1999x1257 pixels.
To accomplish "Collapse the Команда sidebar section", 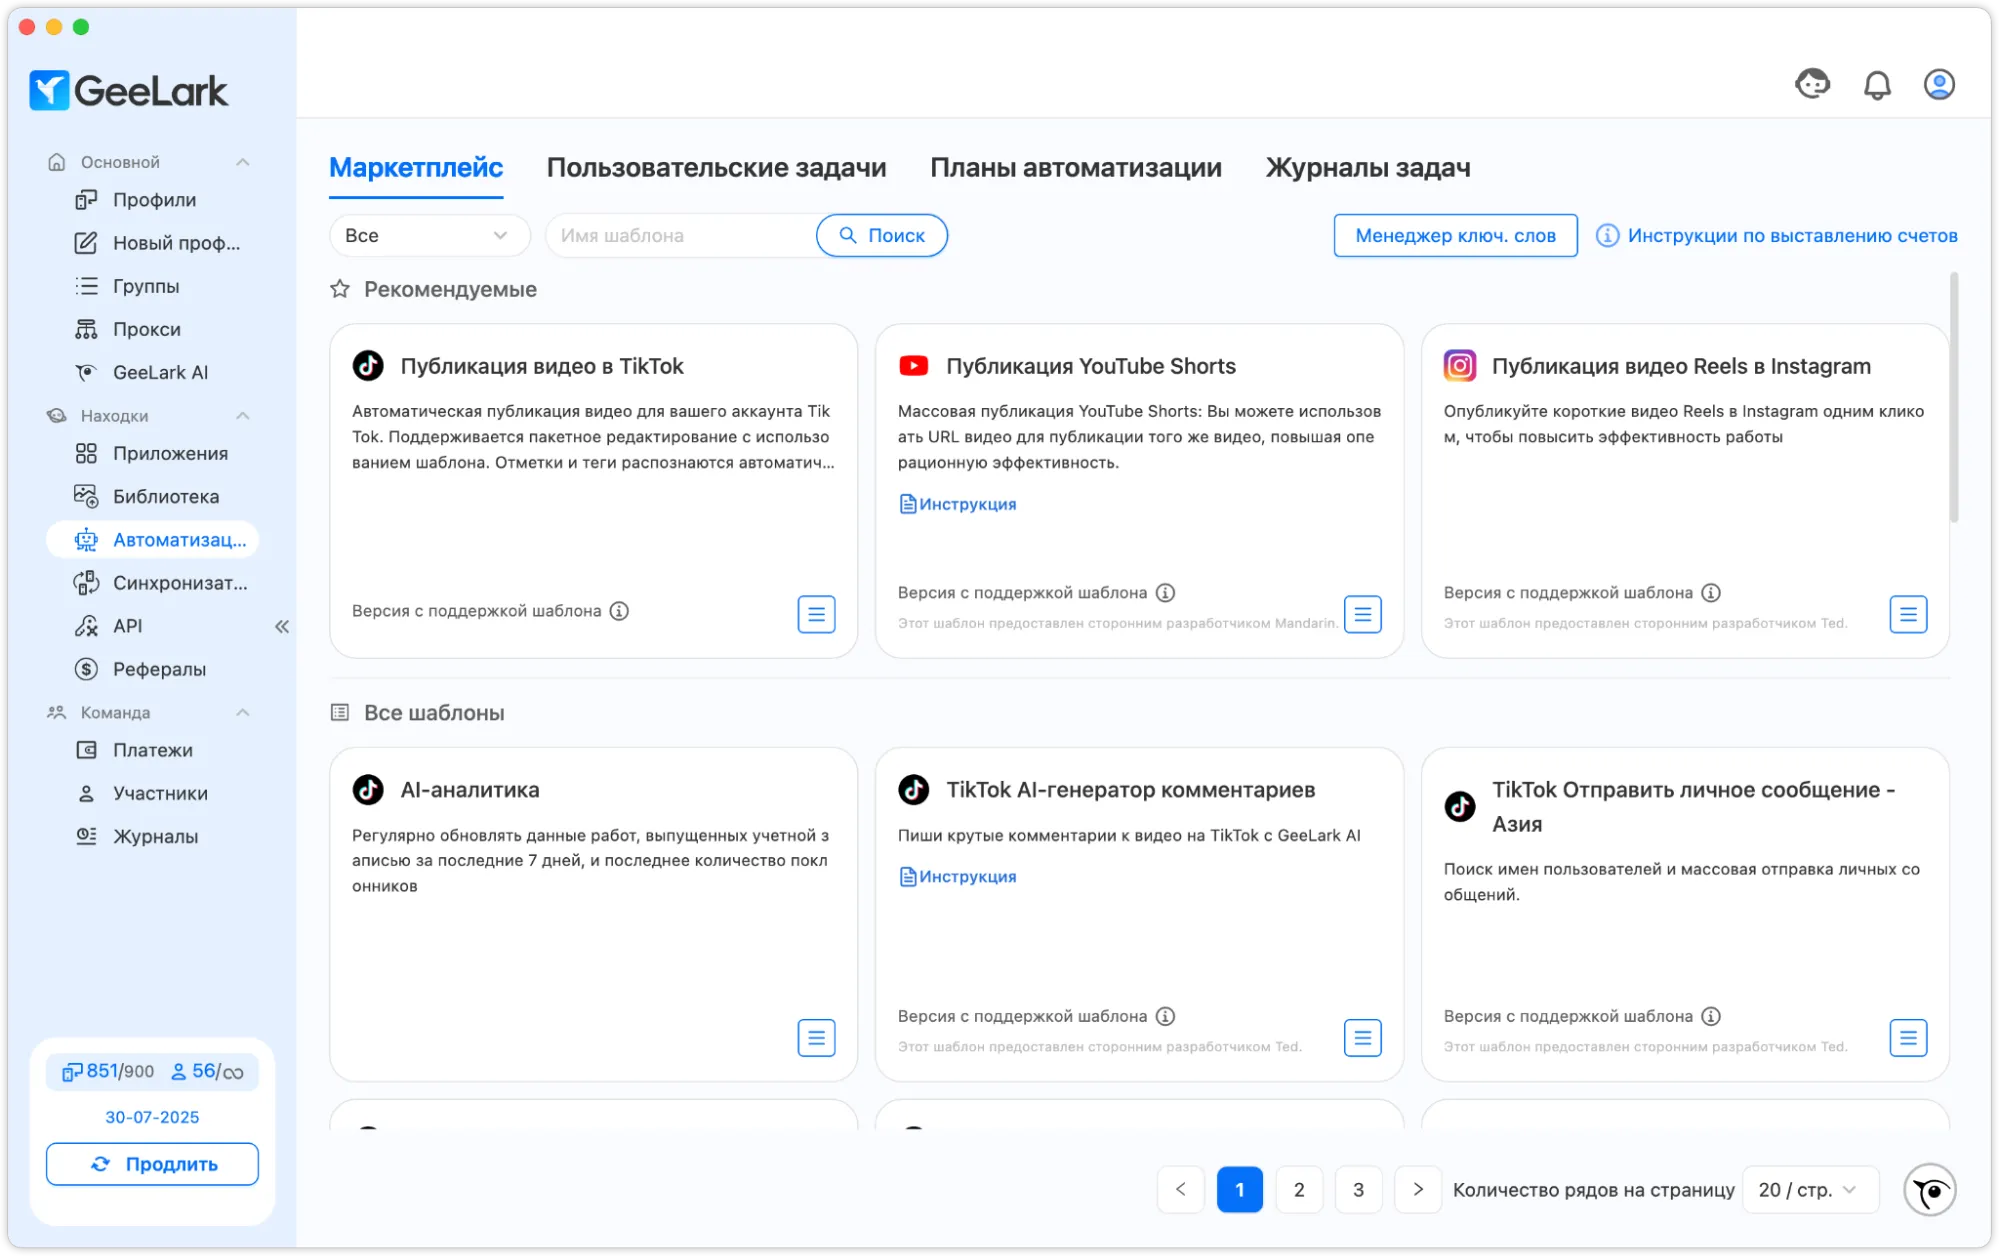I will tap(242, 712).
